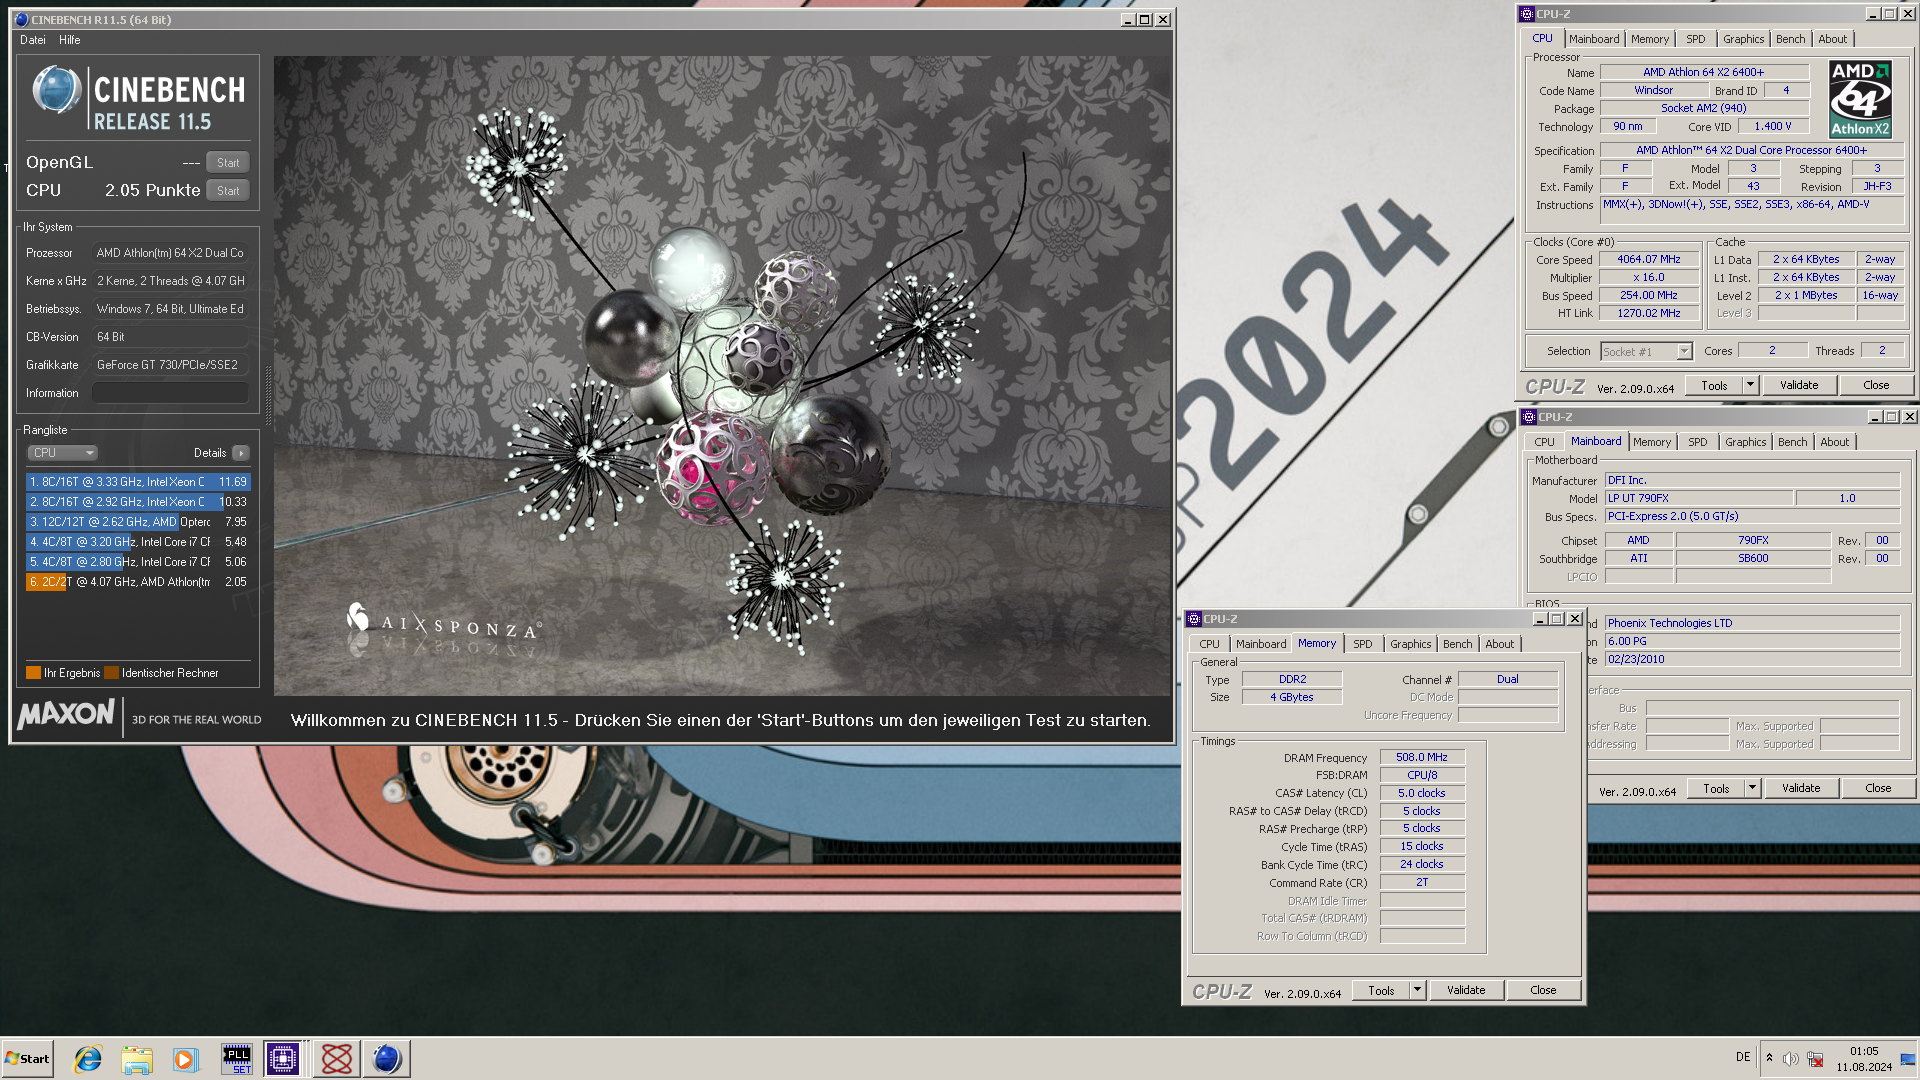Open Memory tab in Mainboard CPU-Z window
1920x1080 pixels.
point(1651,442)
